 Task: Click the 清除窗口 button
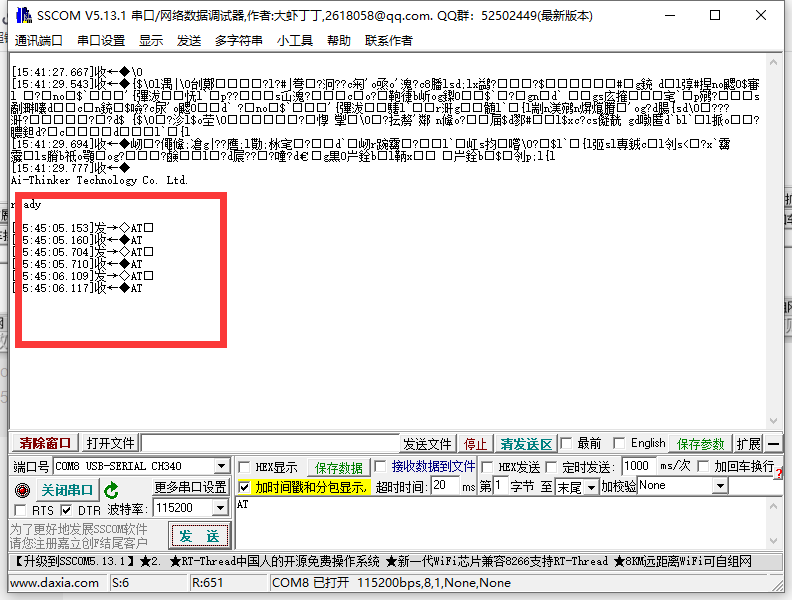(x=45, y=443)
